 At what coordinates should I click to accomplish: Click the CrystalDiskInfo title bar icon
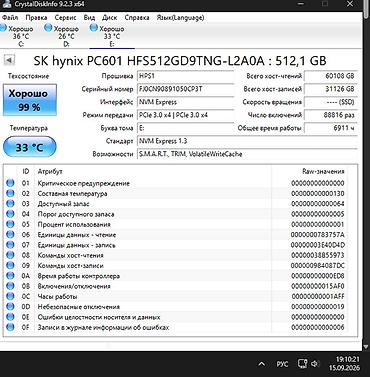[6, 4]
